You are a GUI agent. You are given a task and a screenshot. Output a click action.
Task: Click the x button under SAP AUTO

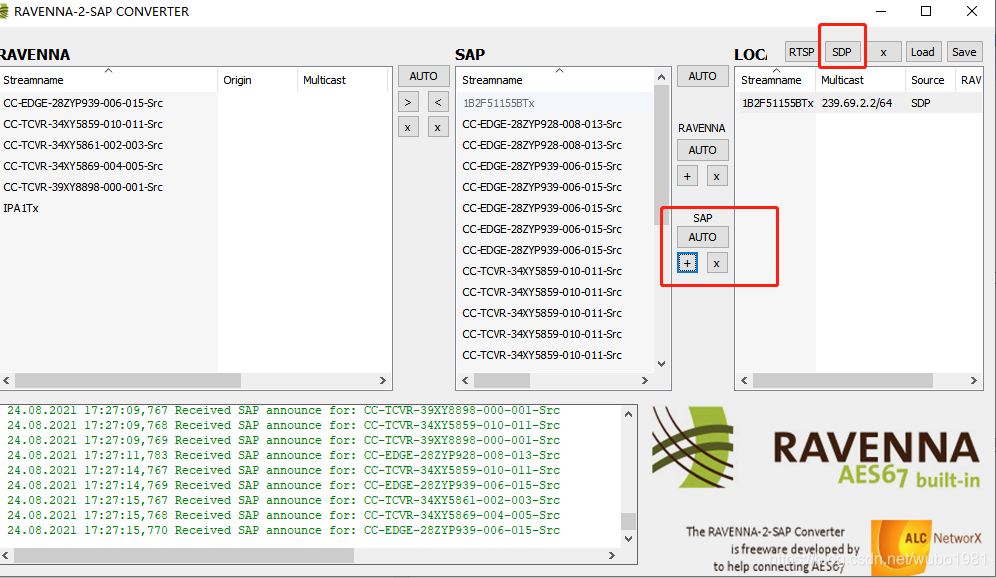click(717, 263)
